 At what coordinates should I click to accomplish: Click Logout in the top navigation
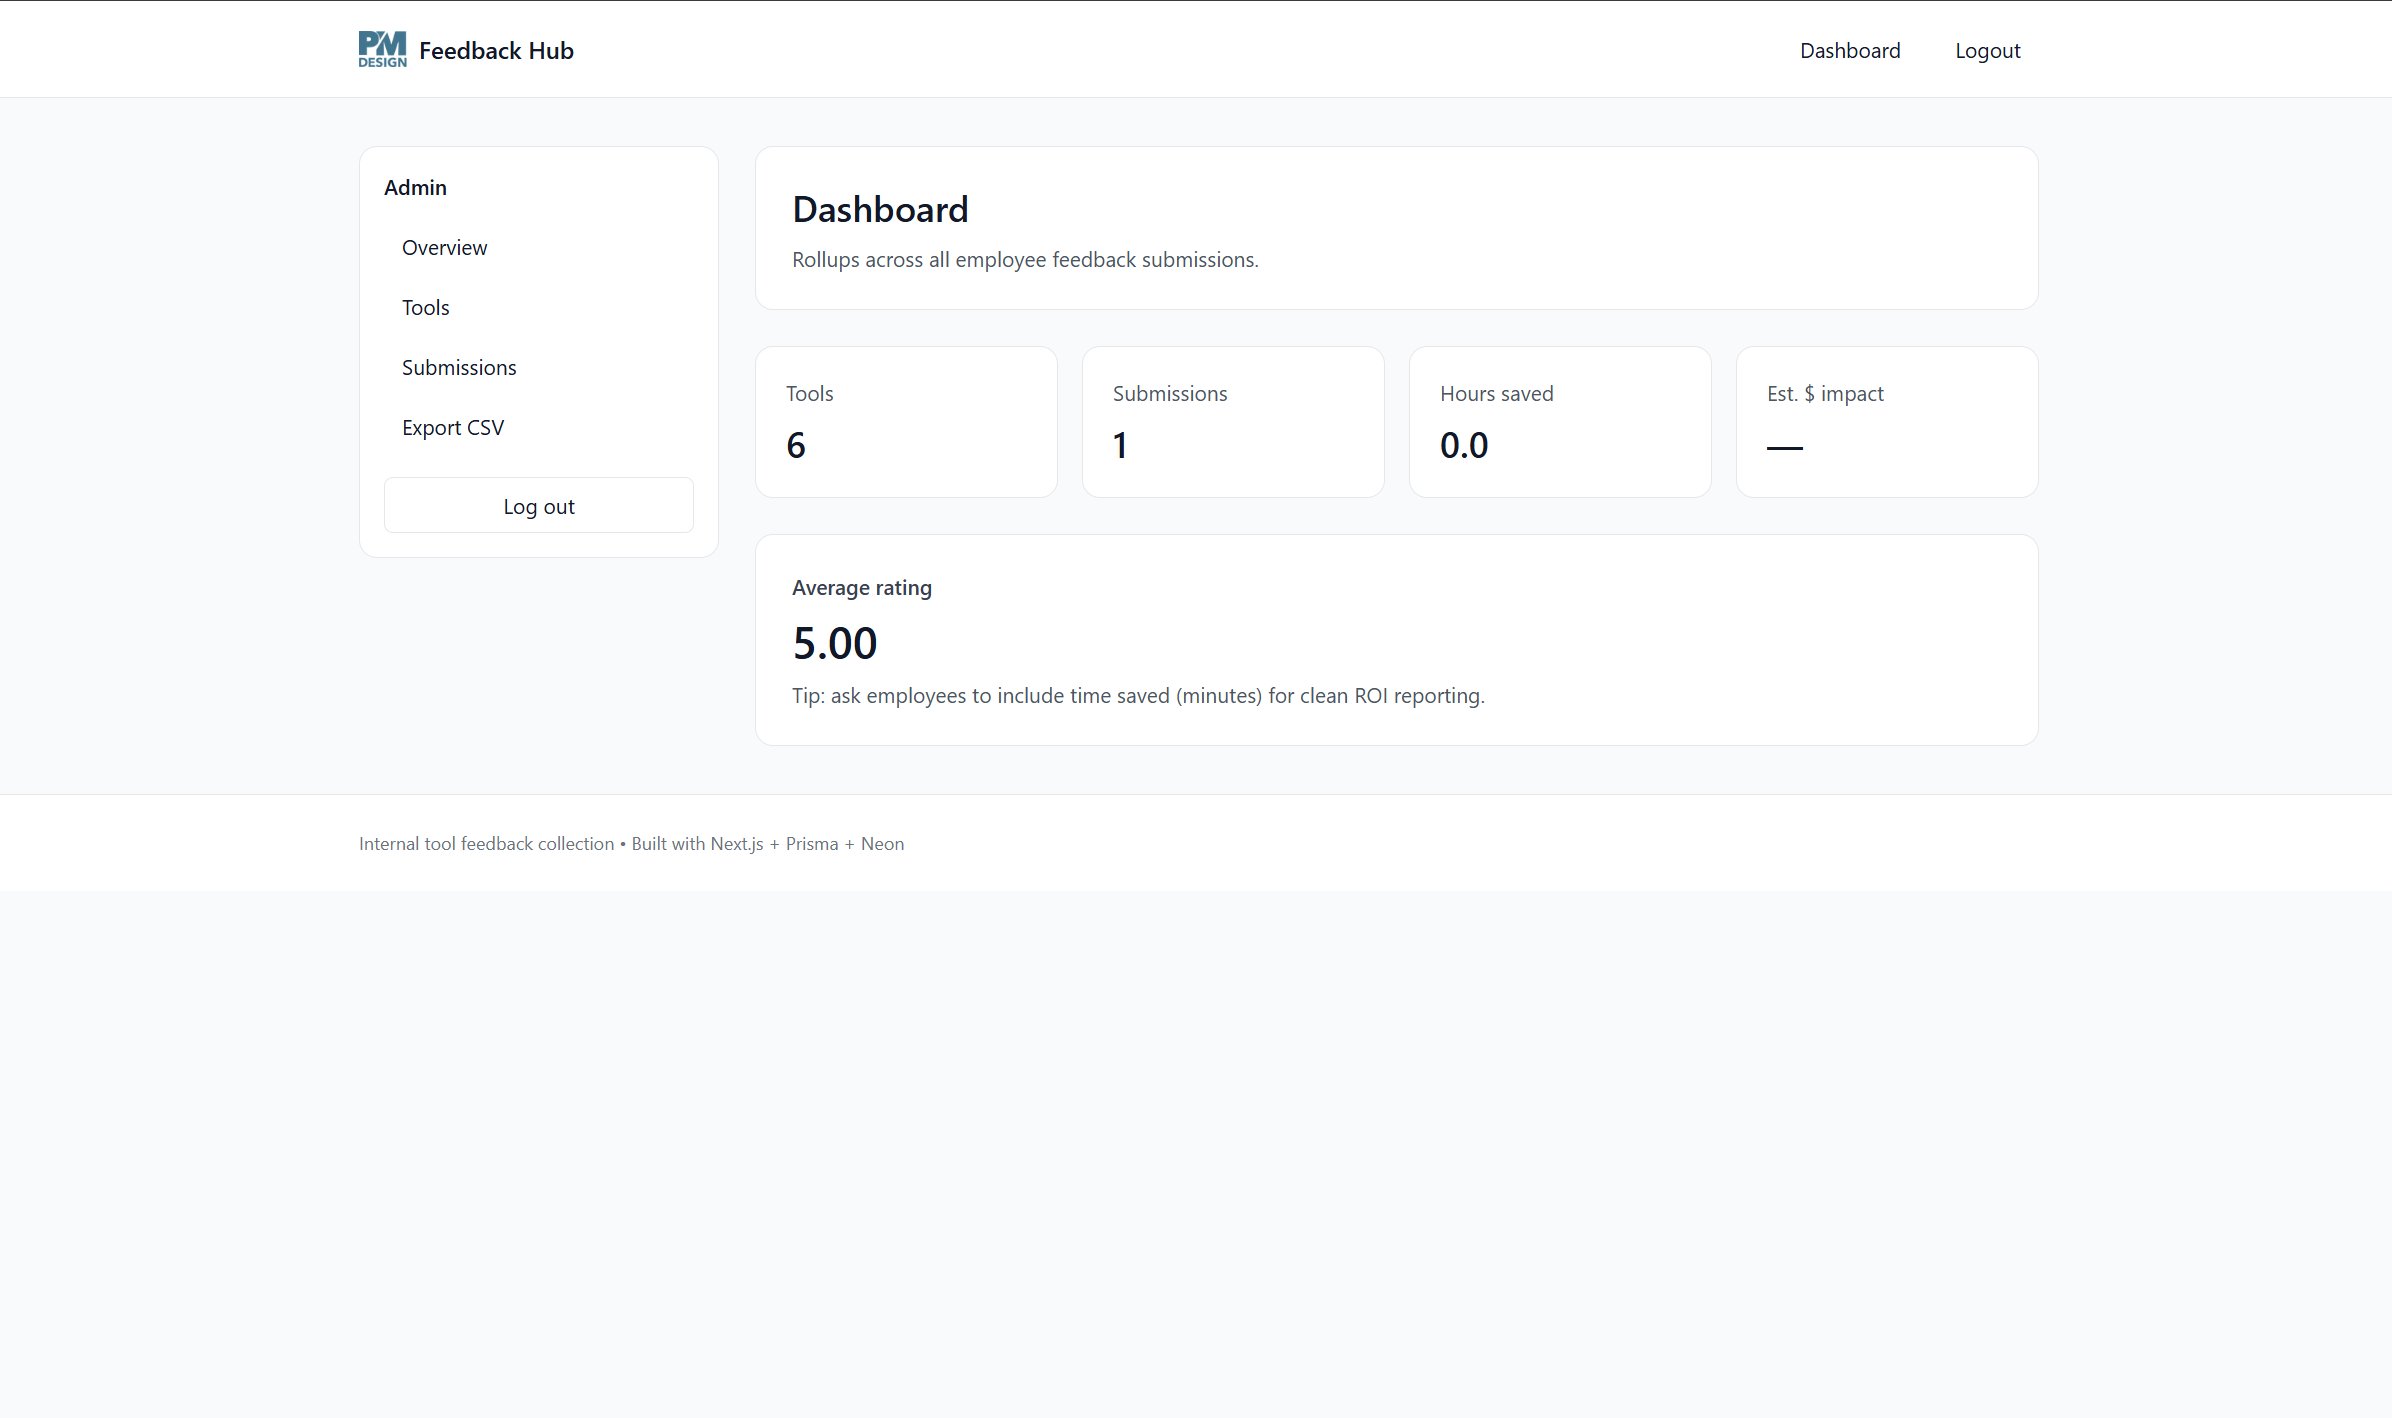pyautogui.click(x=1987, y=50)
